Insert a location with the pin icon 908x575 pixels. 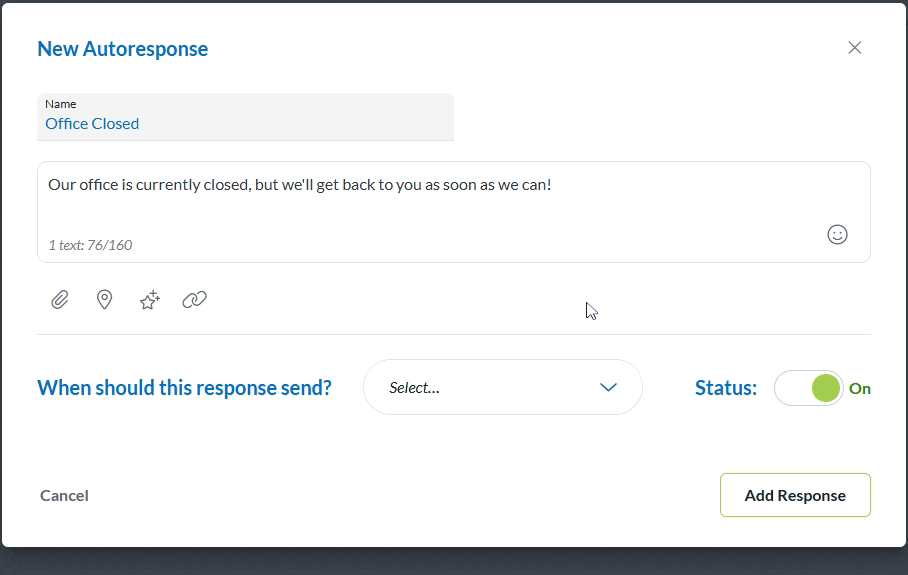tap(104, 299)
